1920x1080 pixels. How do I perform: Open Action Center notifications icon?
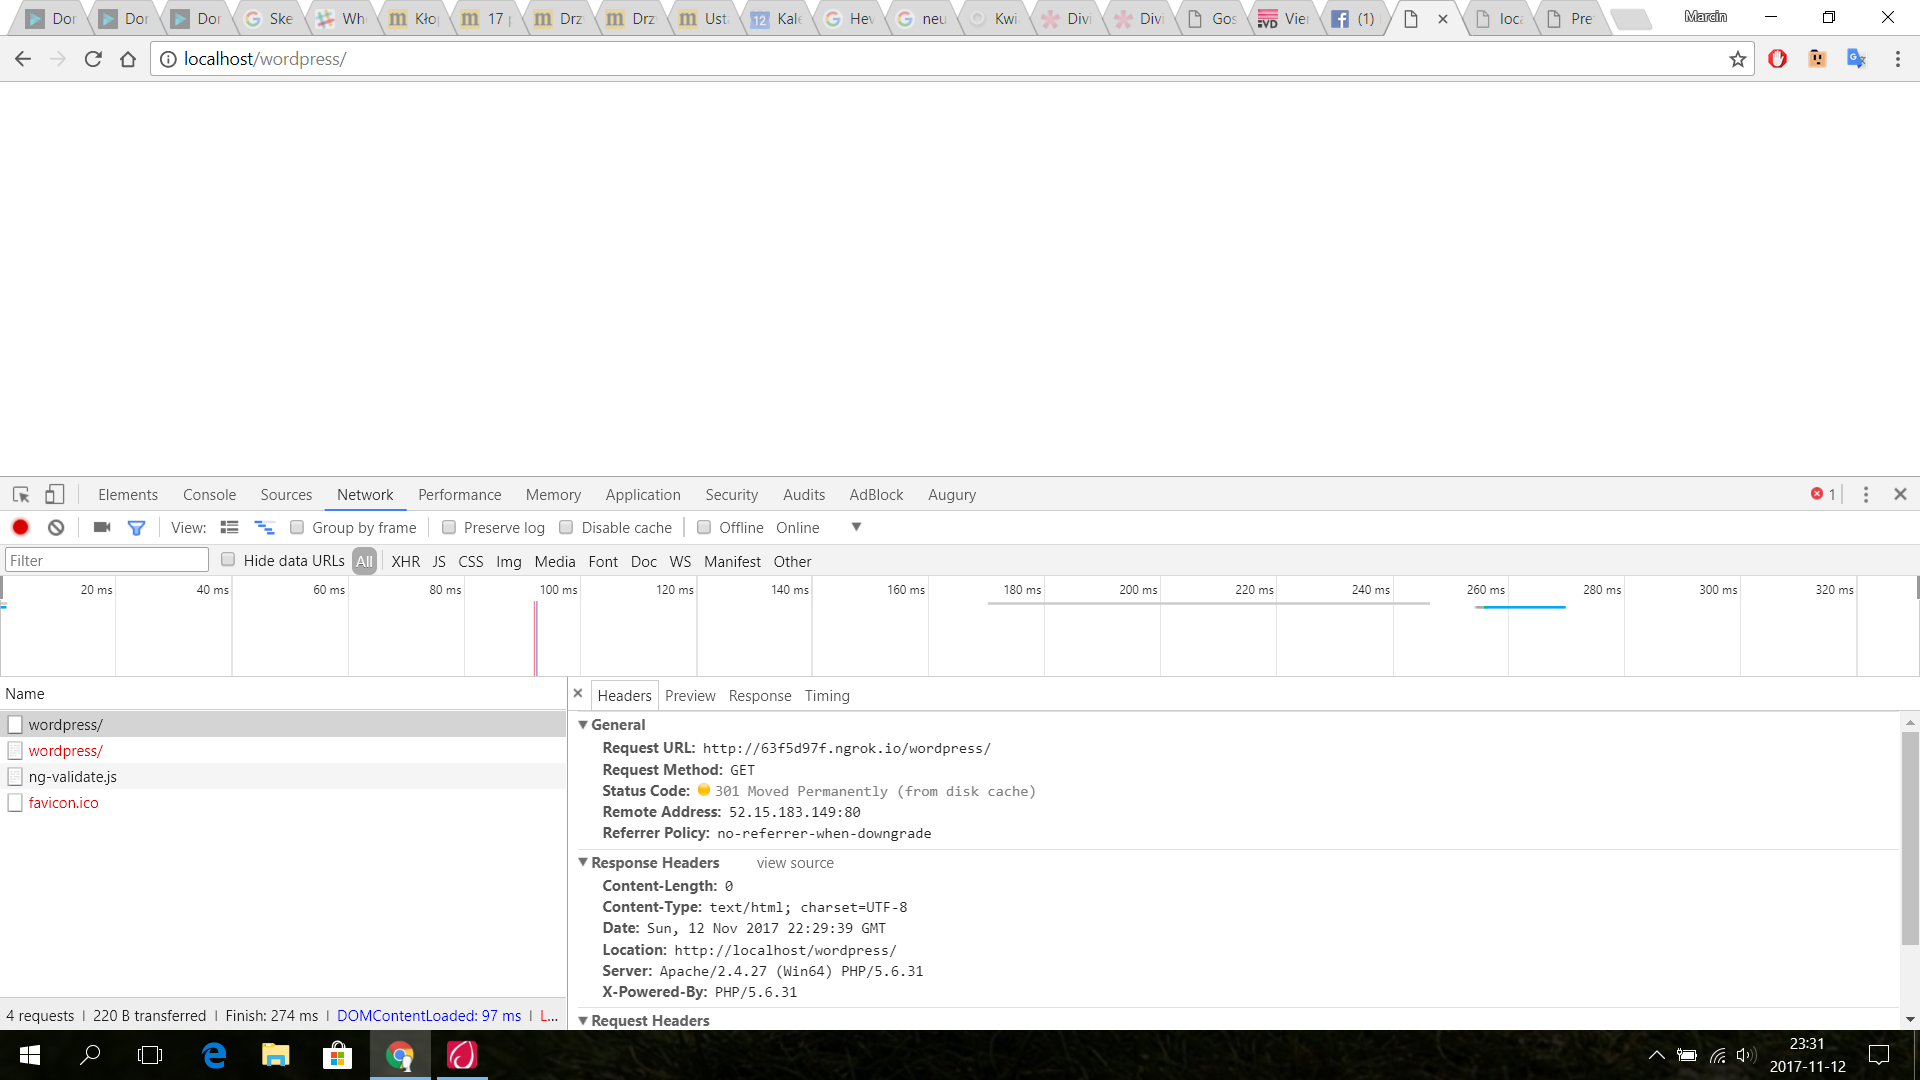[x=1879, y=1055]
